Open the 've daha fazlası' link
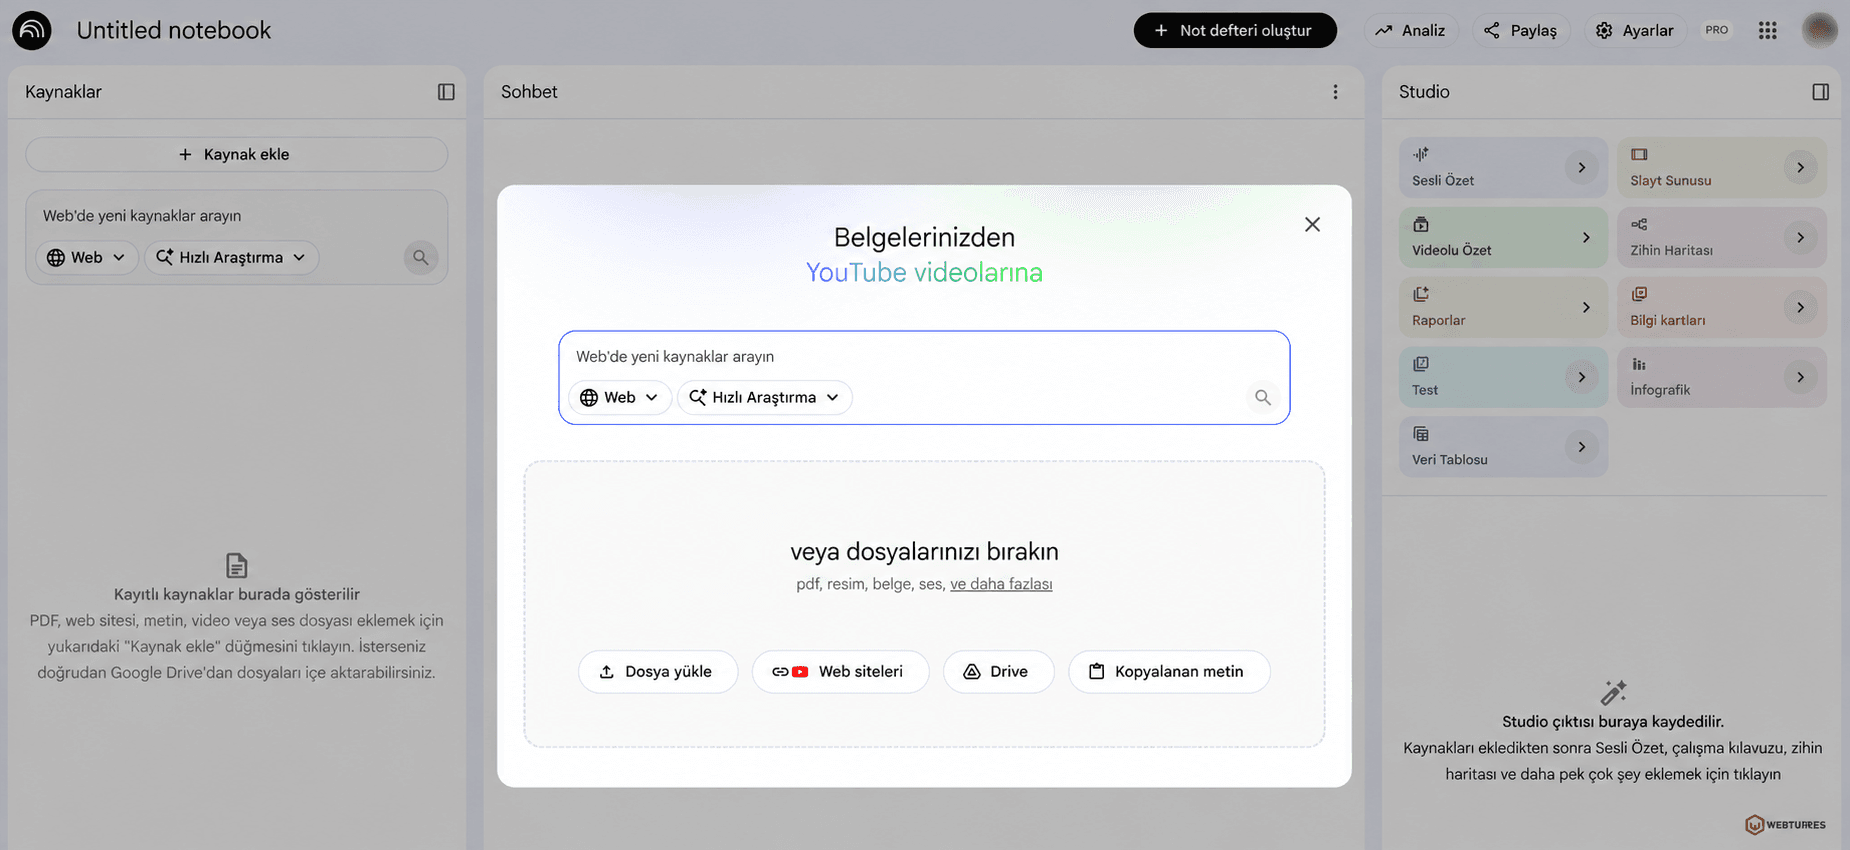 [x=1001, y=584]
